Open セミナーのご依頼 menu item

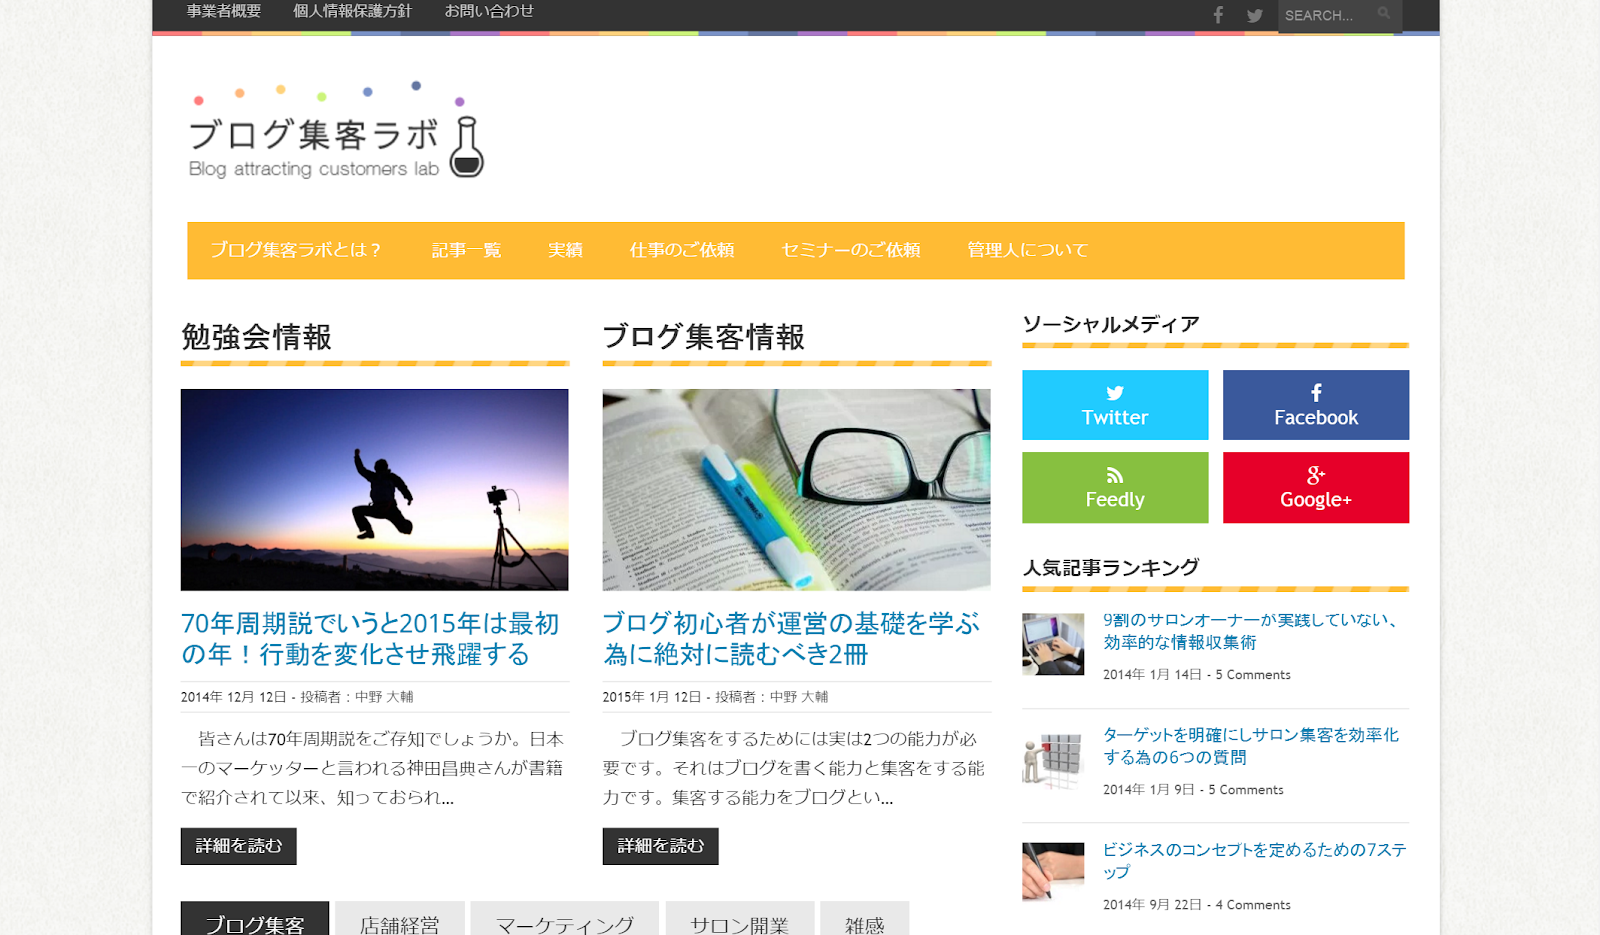tap(851, 250)
